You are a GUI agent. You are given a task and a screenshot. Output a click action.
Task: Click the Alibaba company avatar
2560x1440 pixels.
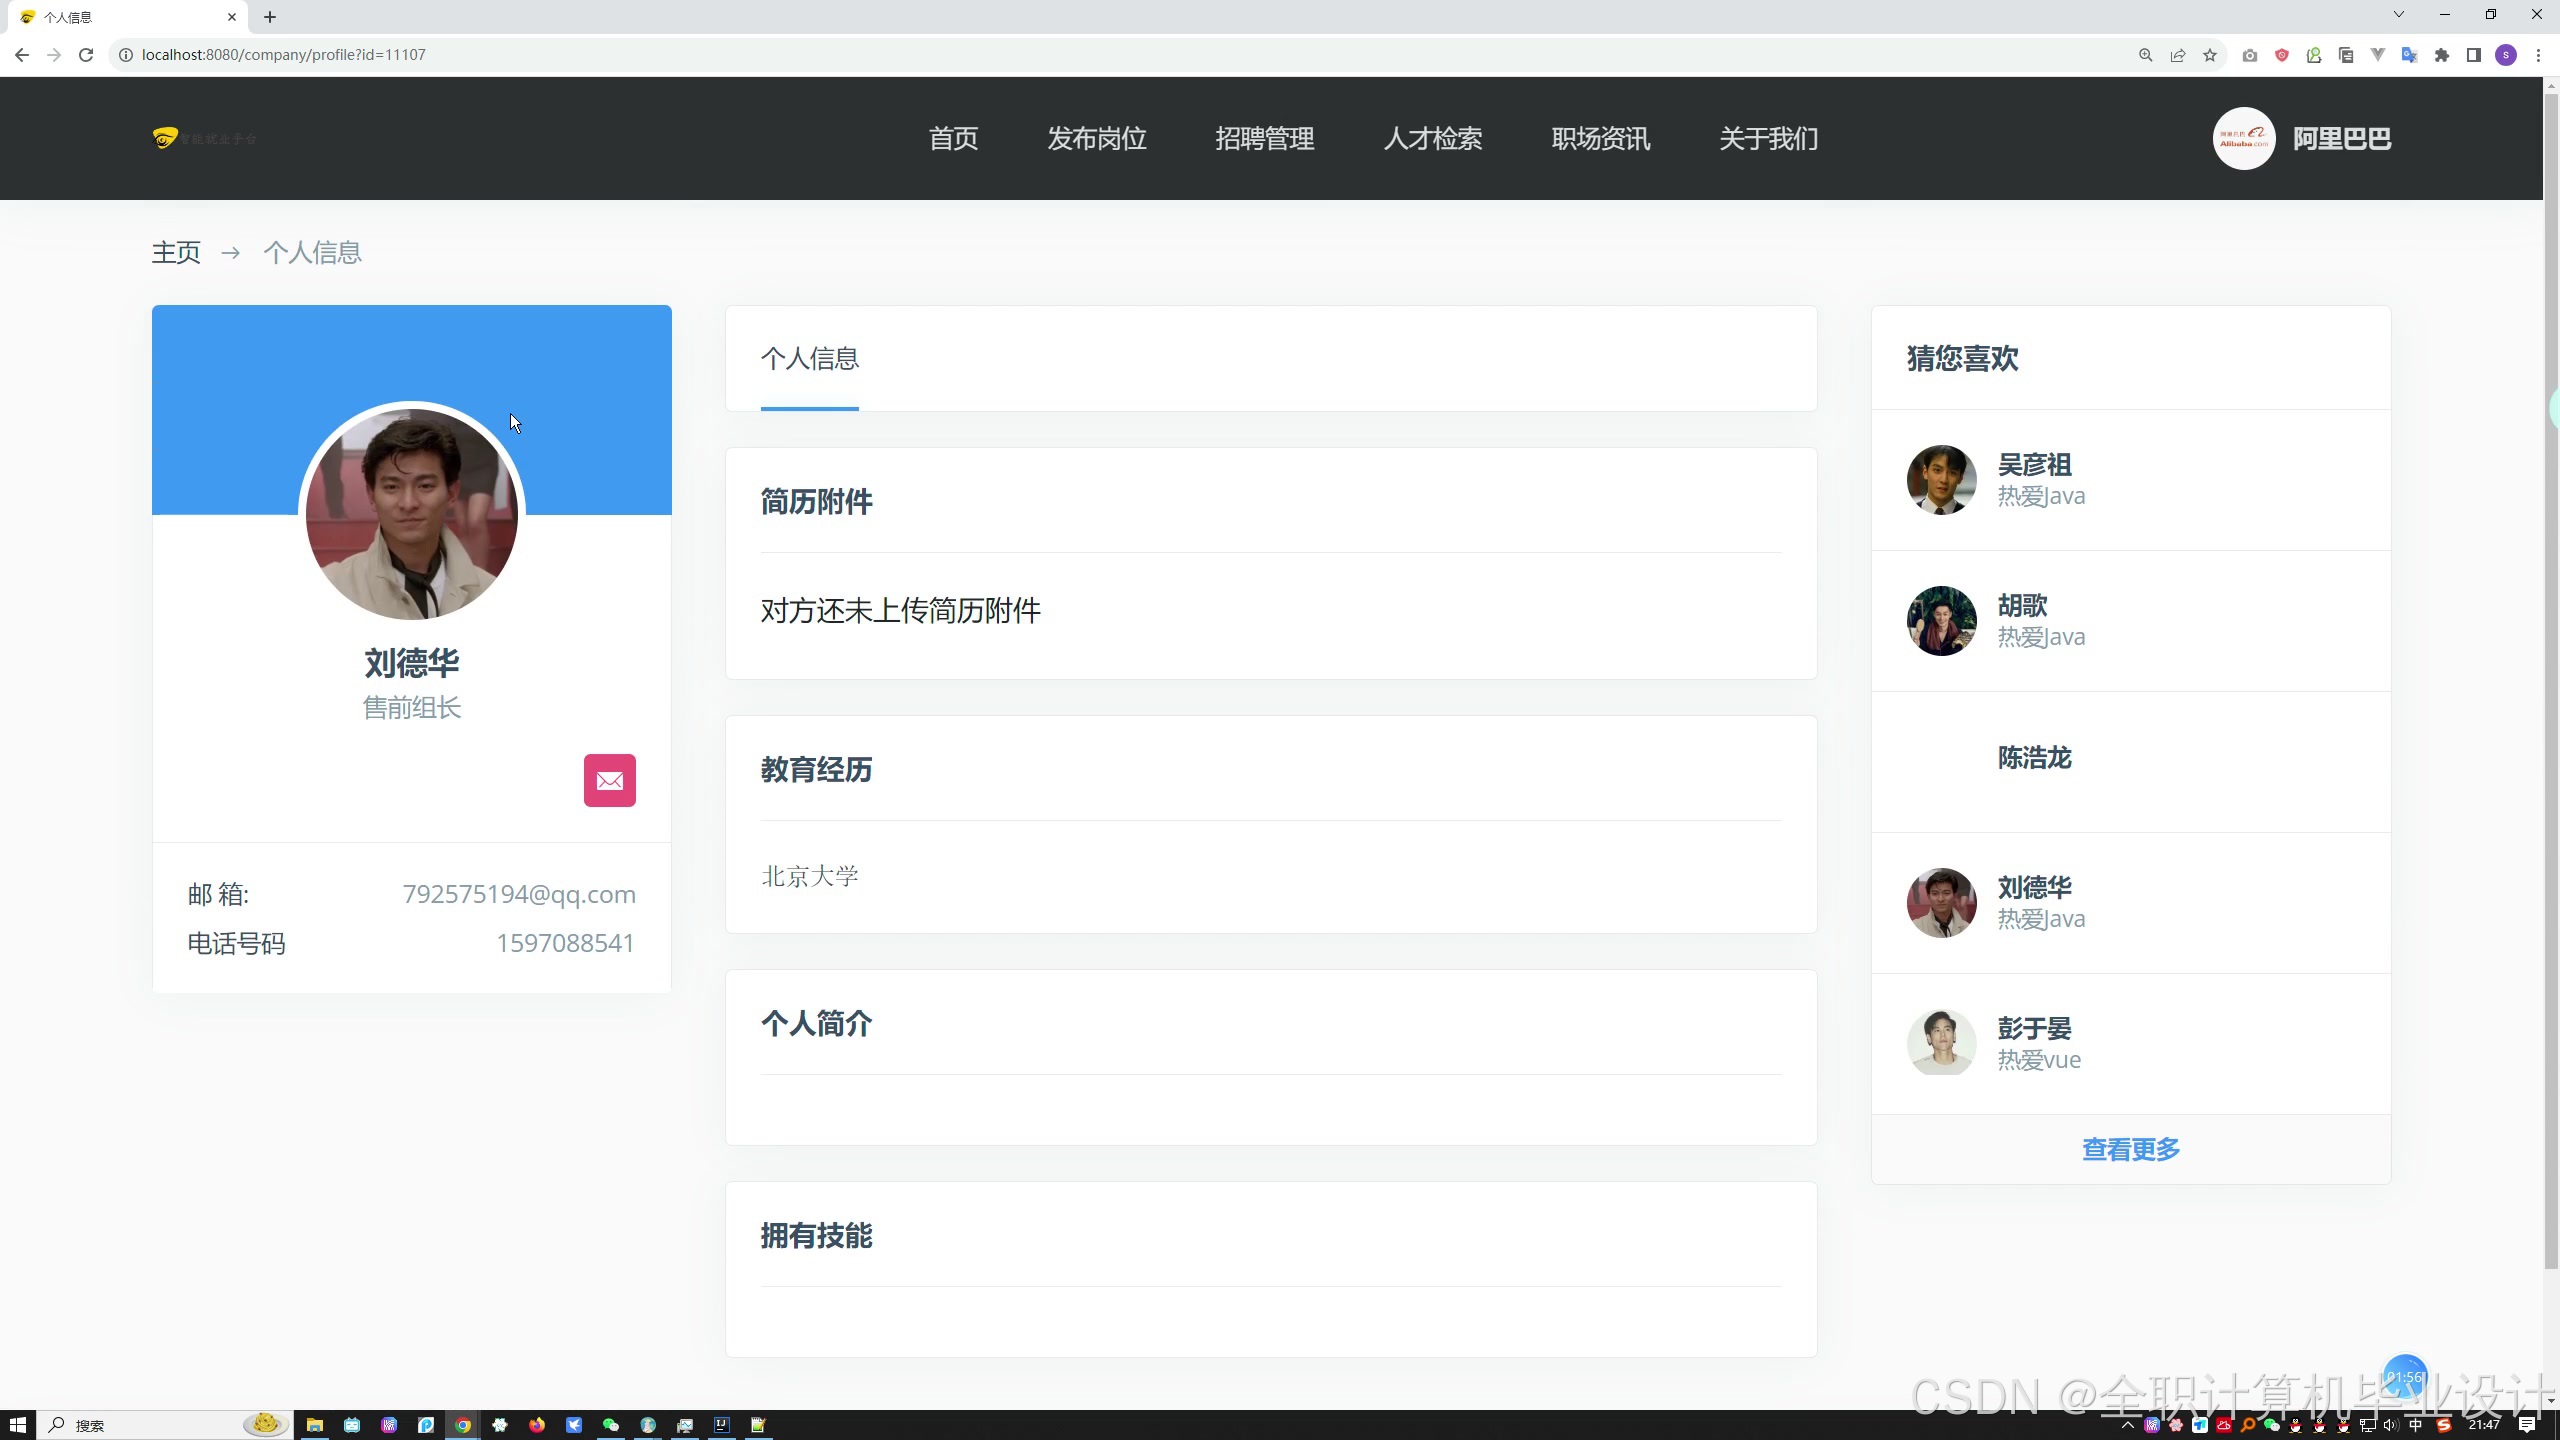[x=2243, y=139]
